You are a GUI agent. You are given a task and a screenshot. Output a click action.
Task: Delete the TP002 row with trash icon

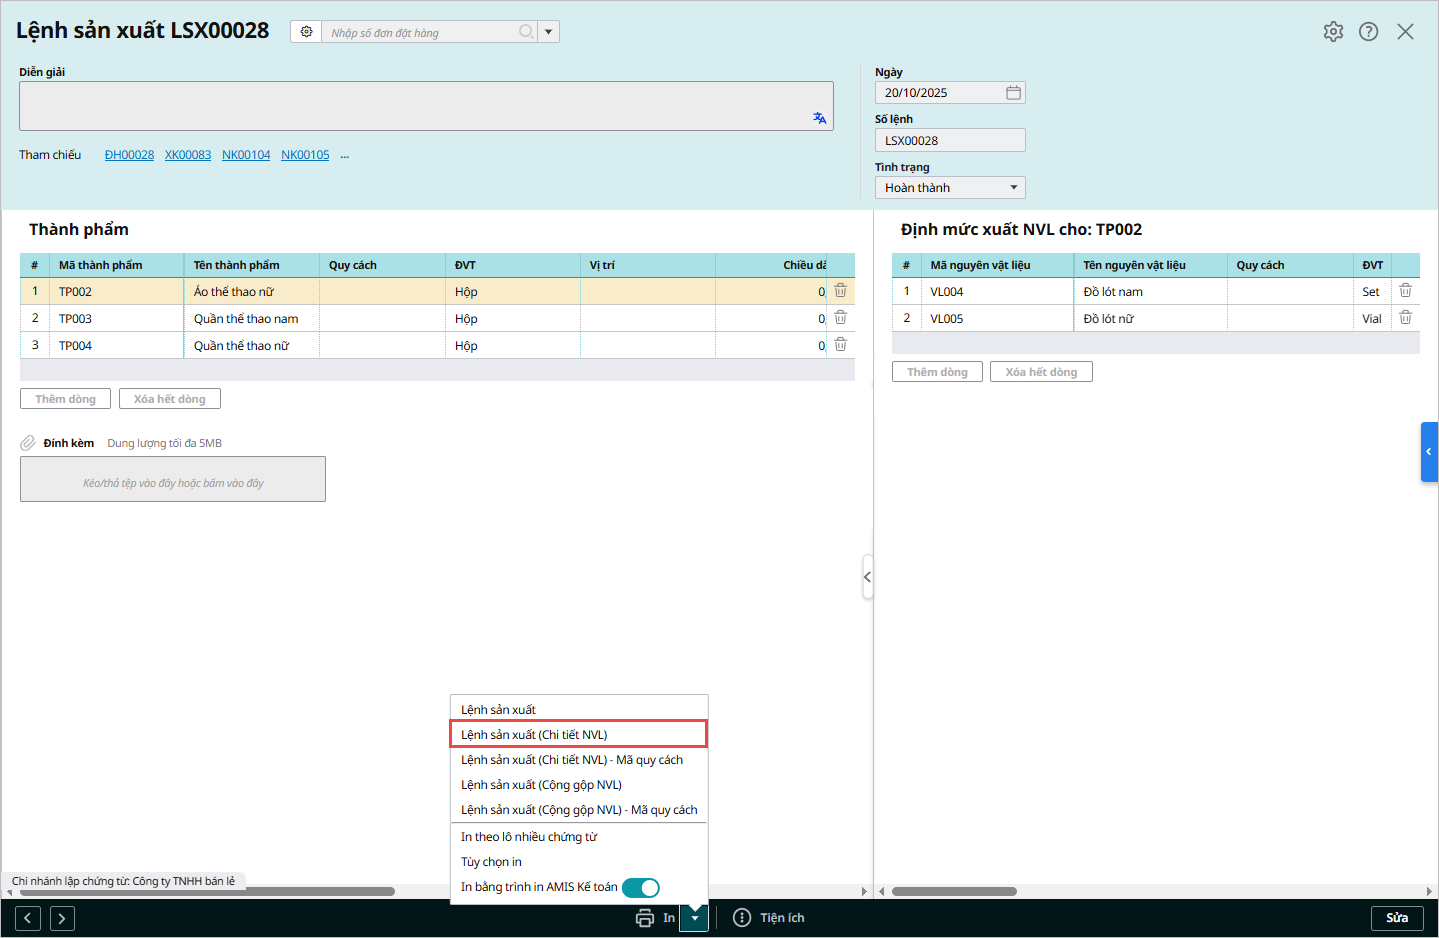(x=840, y=291)
